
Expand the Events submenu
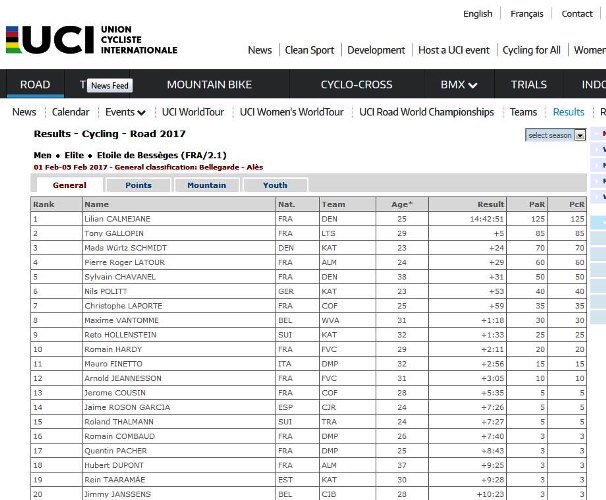tap(126, 112)
